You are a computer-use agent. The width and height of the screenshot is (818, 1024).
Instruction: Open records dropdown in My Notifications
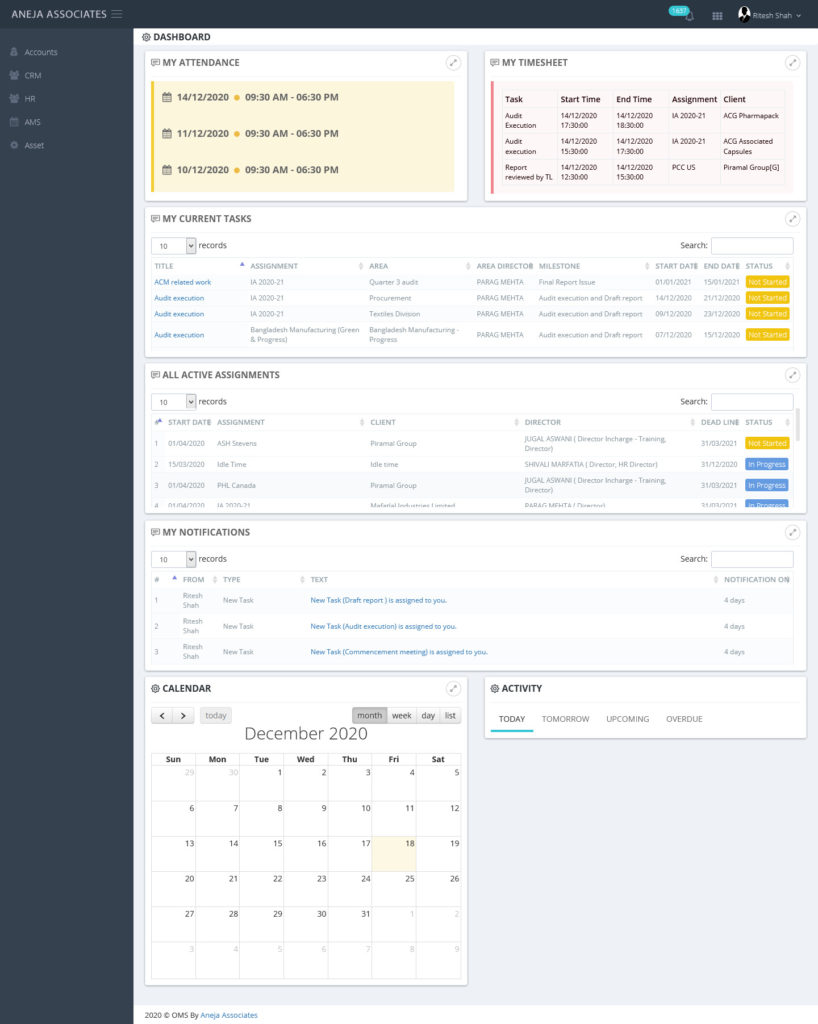tap(173, 559)
